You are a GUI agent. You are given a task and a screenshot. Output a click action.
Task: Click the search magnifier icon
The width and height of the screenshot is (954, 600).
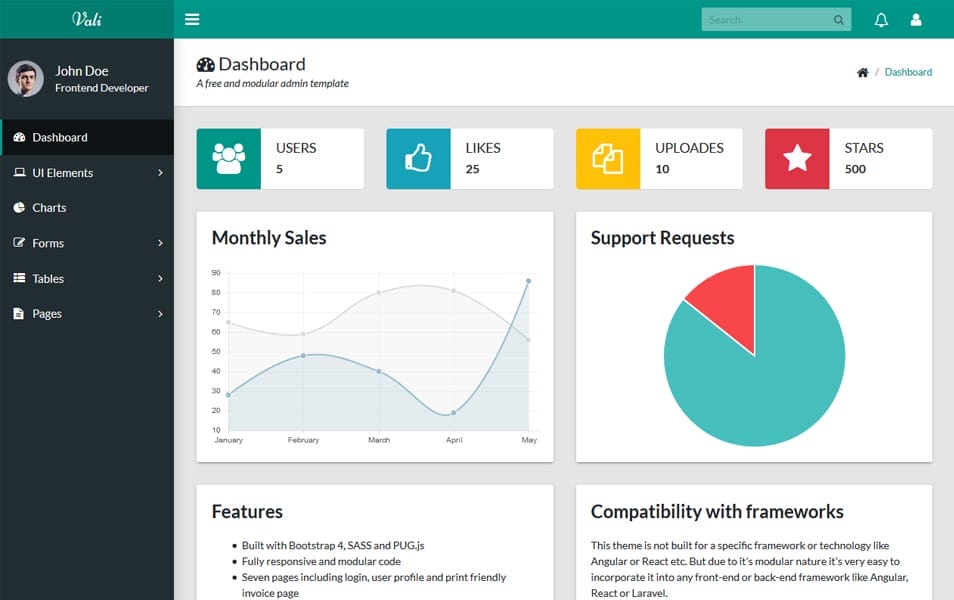[x=838, y=20]
